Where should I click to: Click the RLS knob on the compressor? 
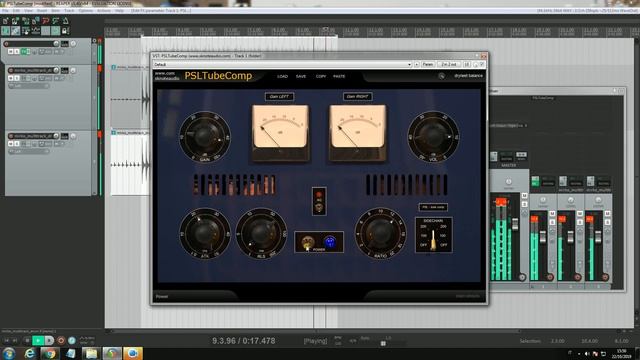click(x=261, y=233)
